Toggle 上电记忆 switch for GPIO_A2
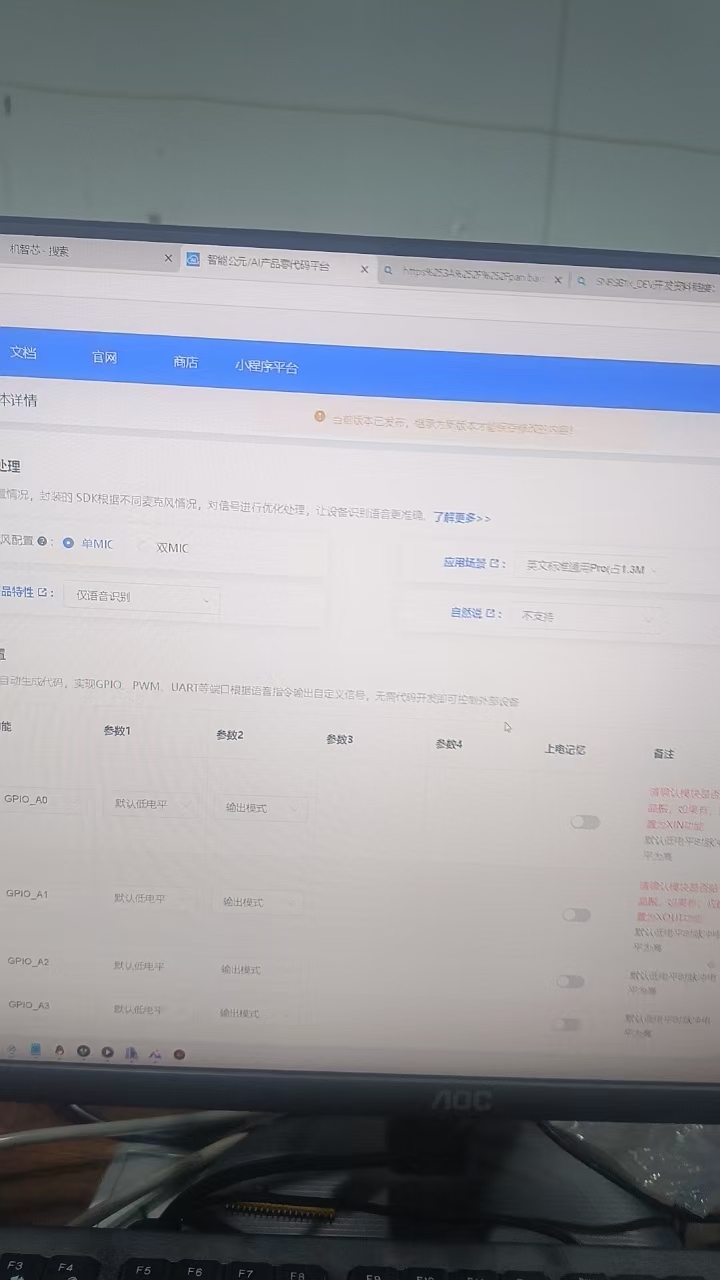The height and width of the screenshot is (1280, 720). tap(570, 982)
